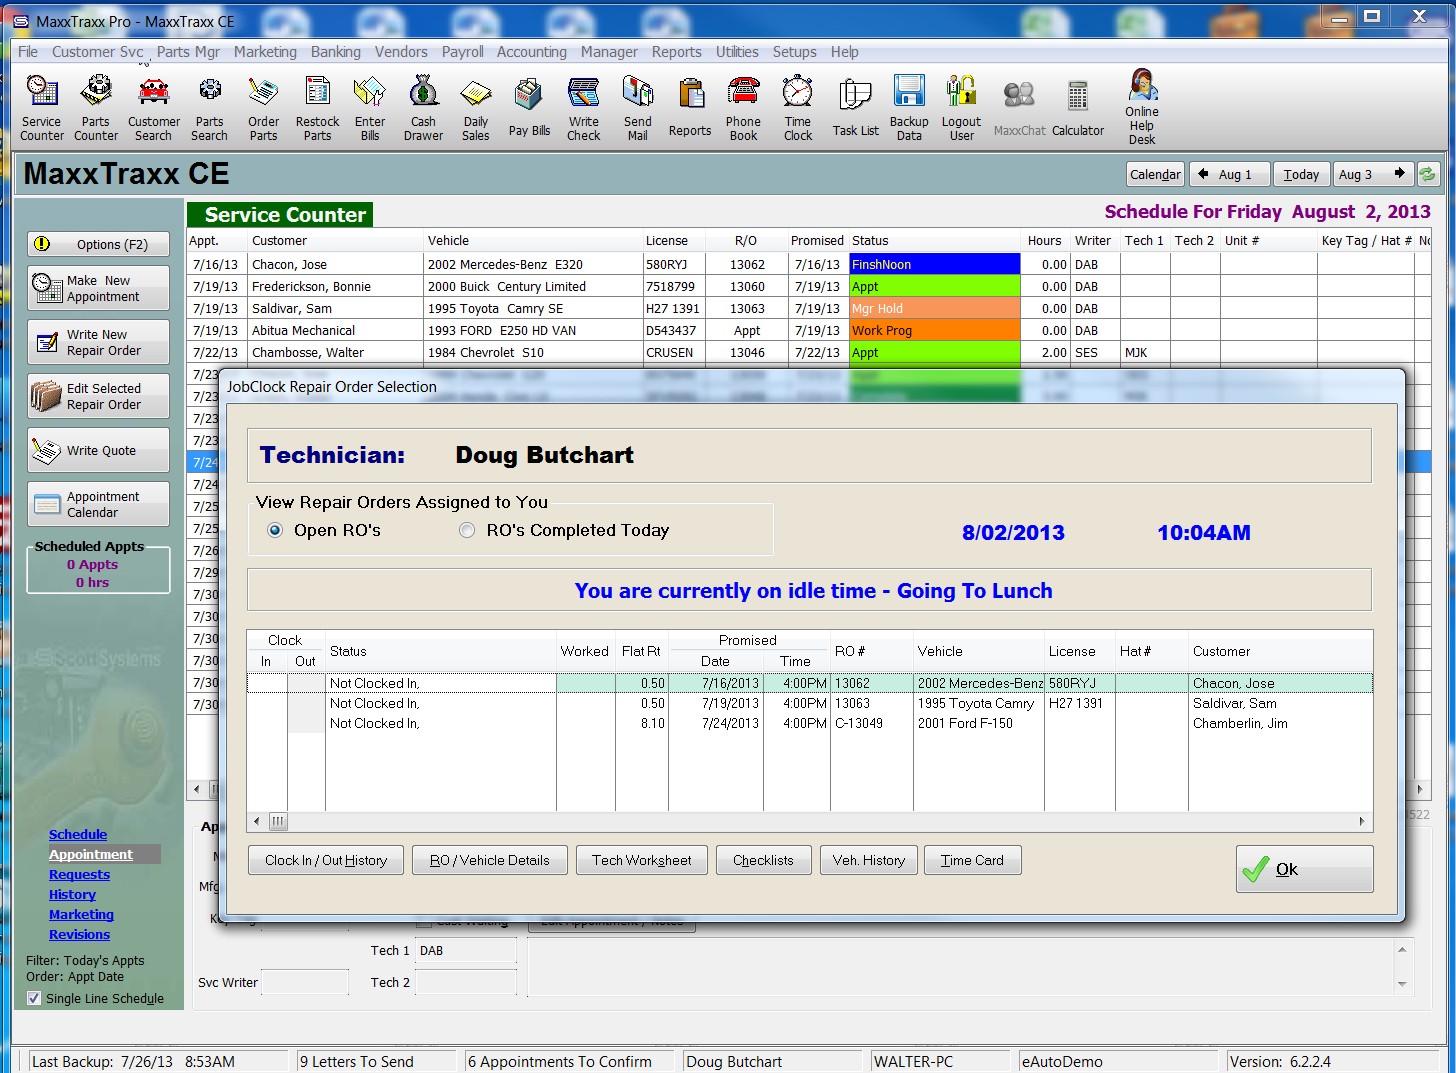Select the Chamberlin, Jim C-13049 row
1456x1073 pixels.
(x=810, y=723)
